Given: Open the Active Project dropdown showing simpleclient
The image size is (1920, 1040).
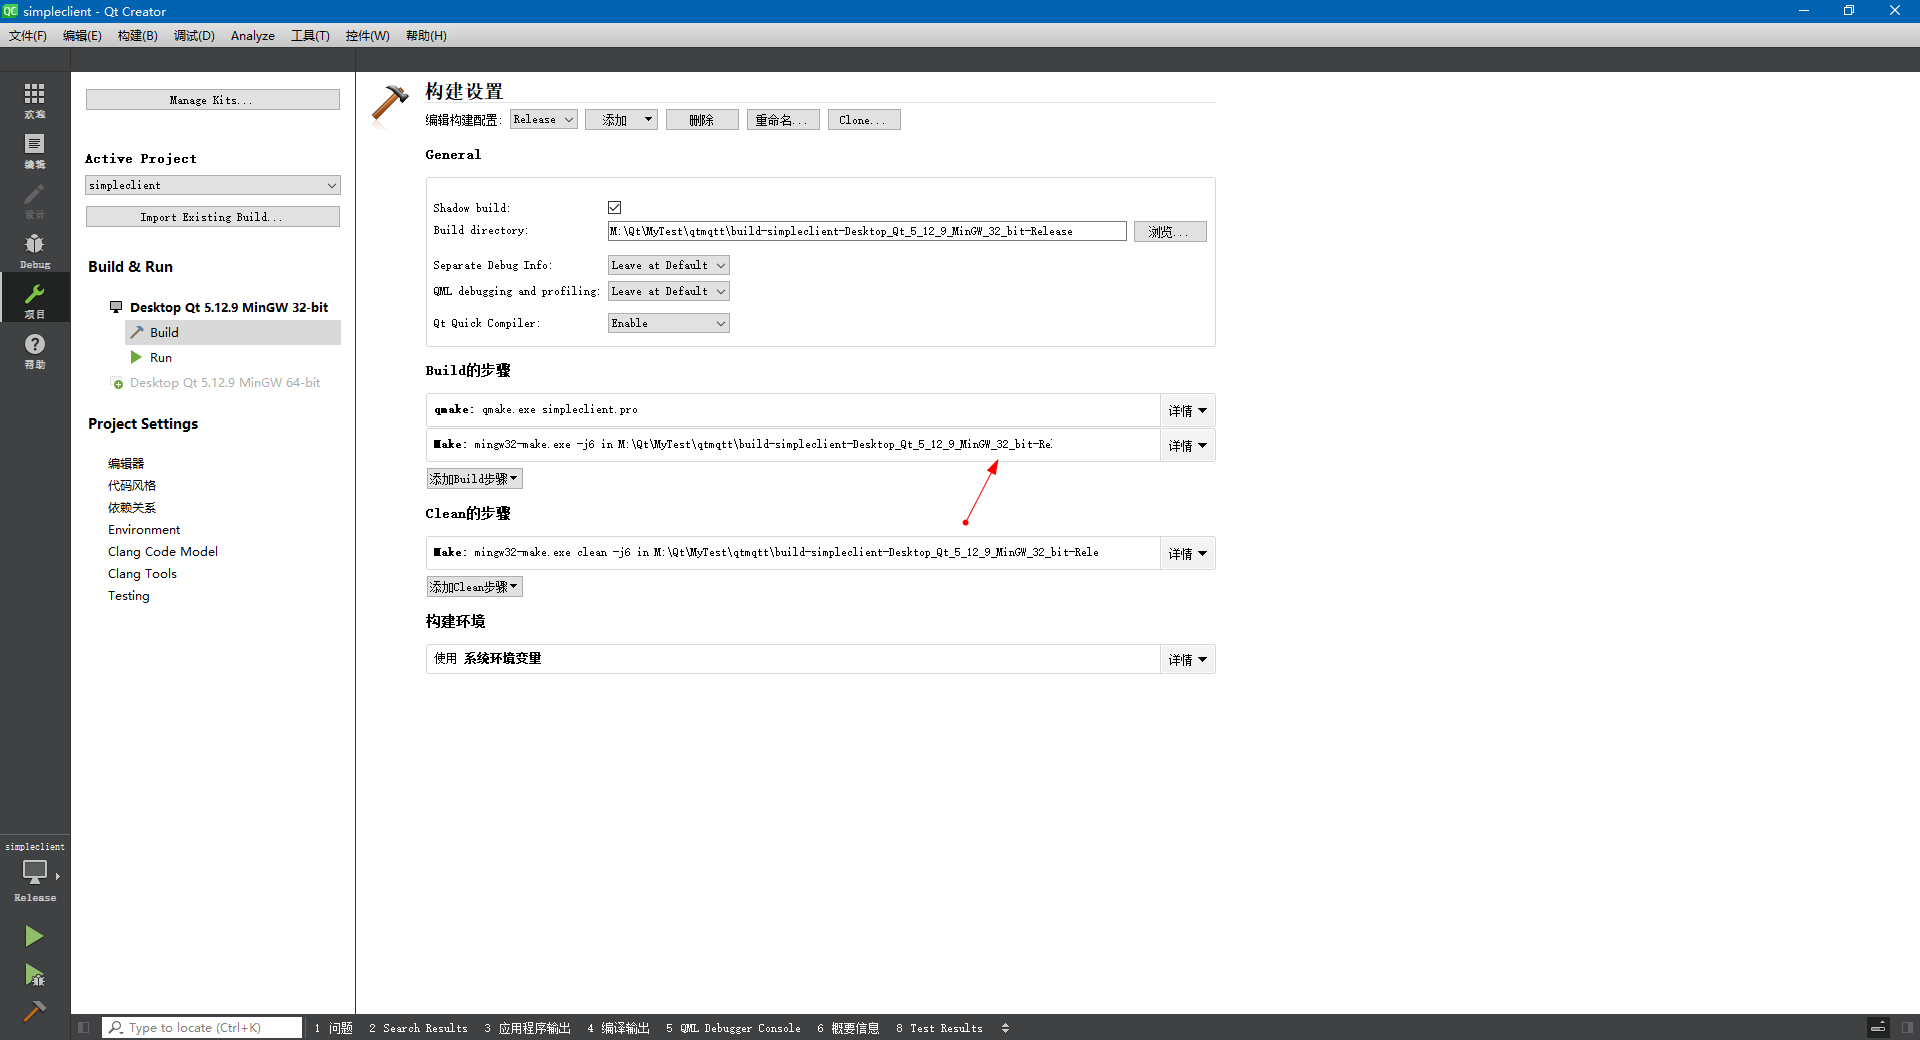Looking at the screenshot, I should pyautogui.click(x=212, y=185).
